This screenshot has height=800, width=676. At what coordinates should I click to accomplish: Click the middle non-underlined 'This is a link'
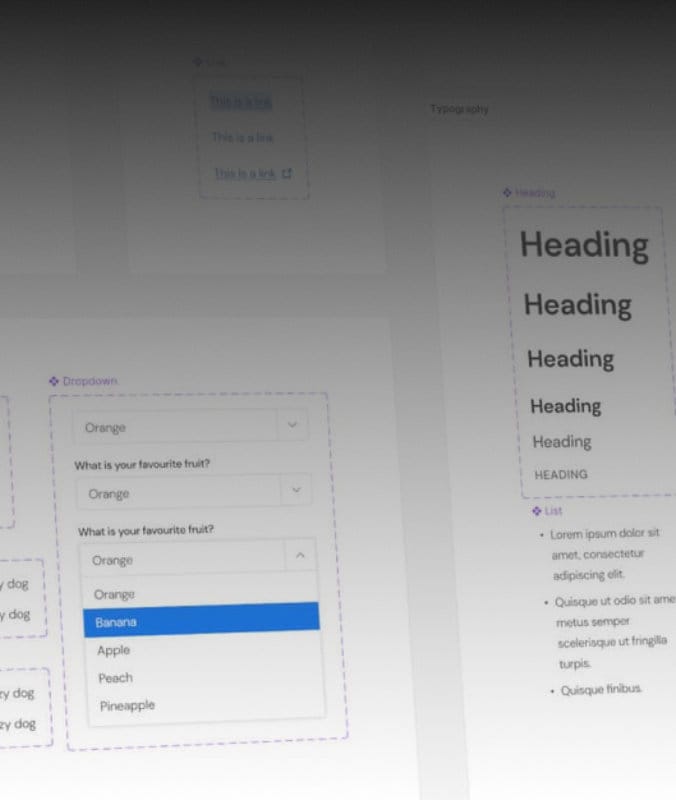pos(242,138)
